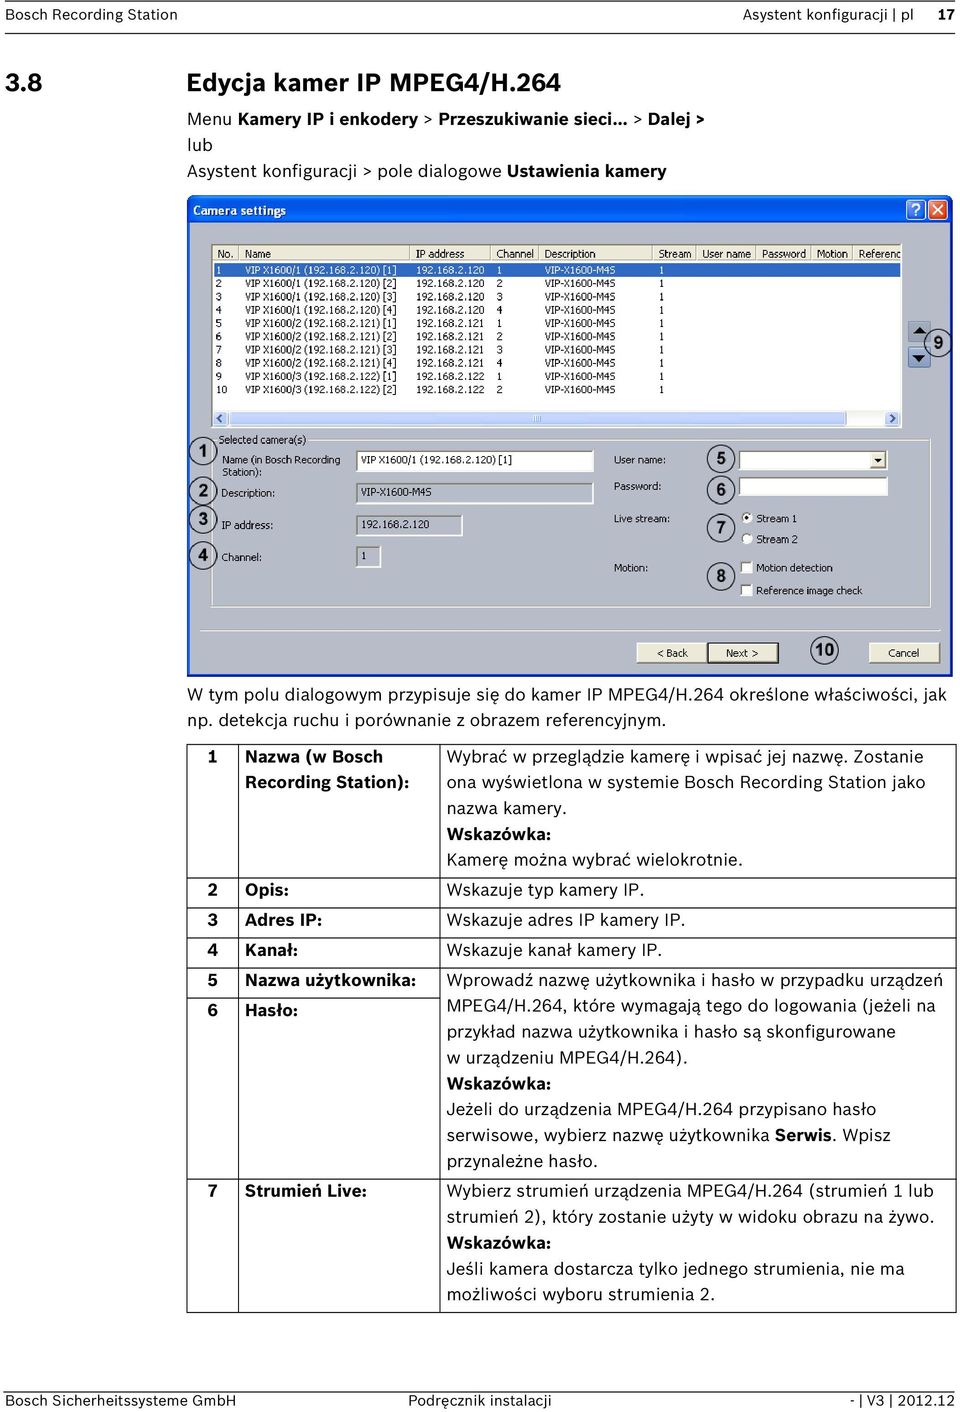Click the horizontal scrollbar thumb of camera list
Viewport: 960px width, 1412px height.
tap(537, 419)
